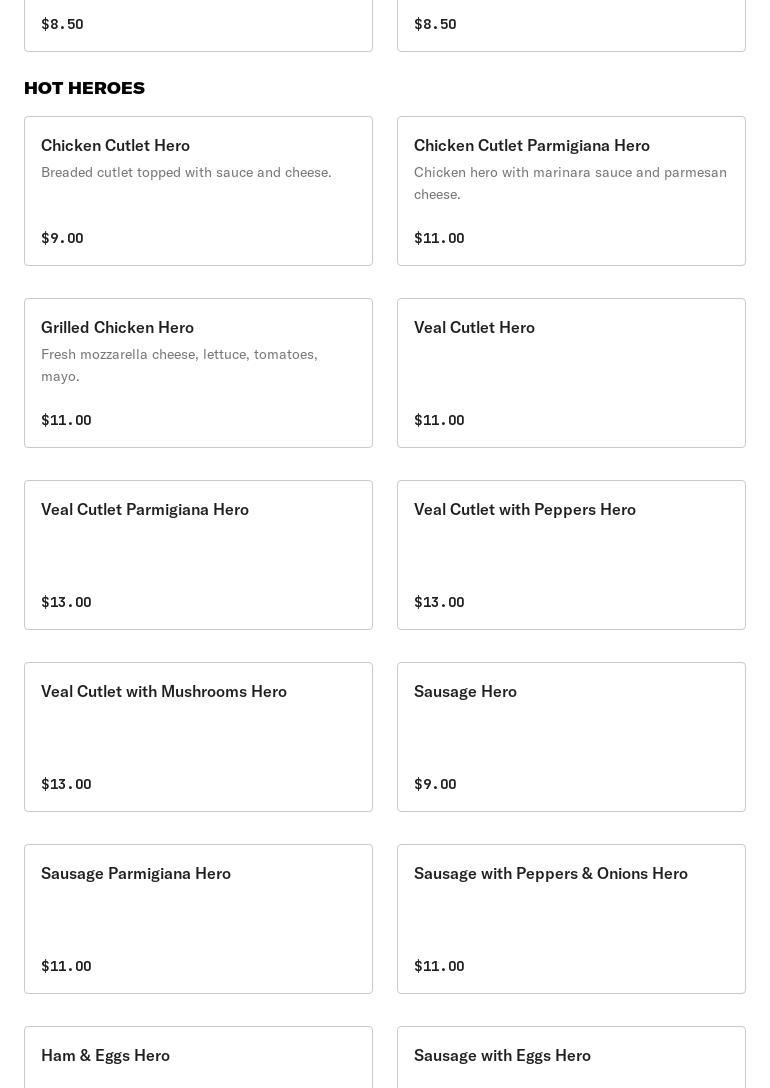Click Grilled Chicken Hero's mozzarella description
This screenshot has width=770, height=1088.
pos(179,365)
